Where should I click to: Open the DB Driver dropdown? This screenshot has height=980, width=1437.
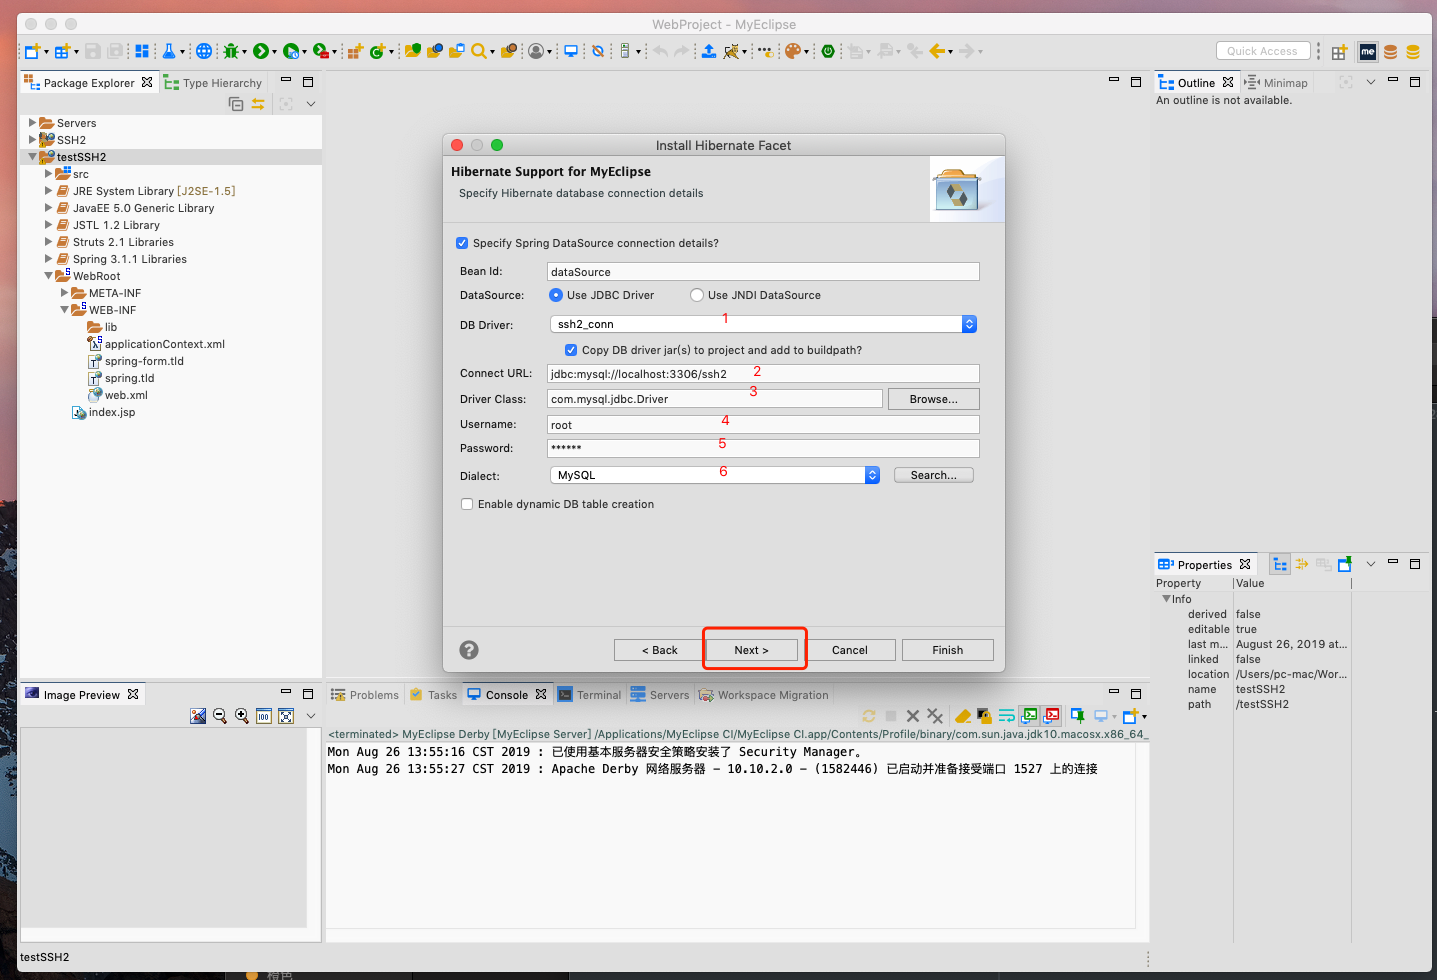[x=763, y=324]
